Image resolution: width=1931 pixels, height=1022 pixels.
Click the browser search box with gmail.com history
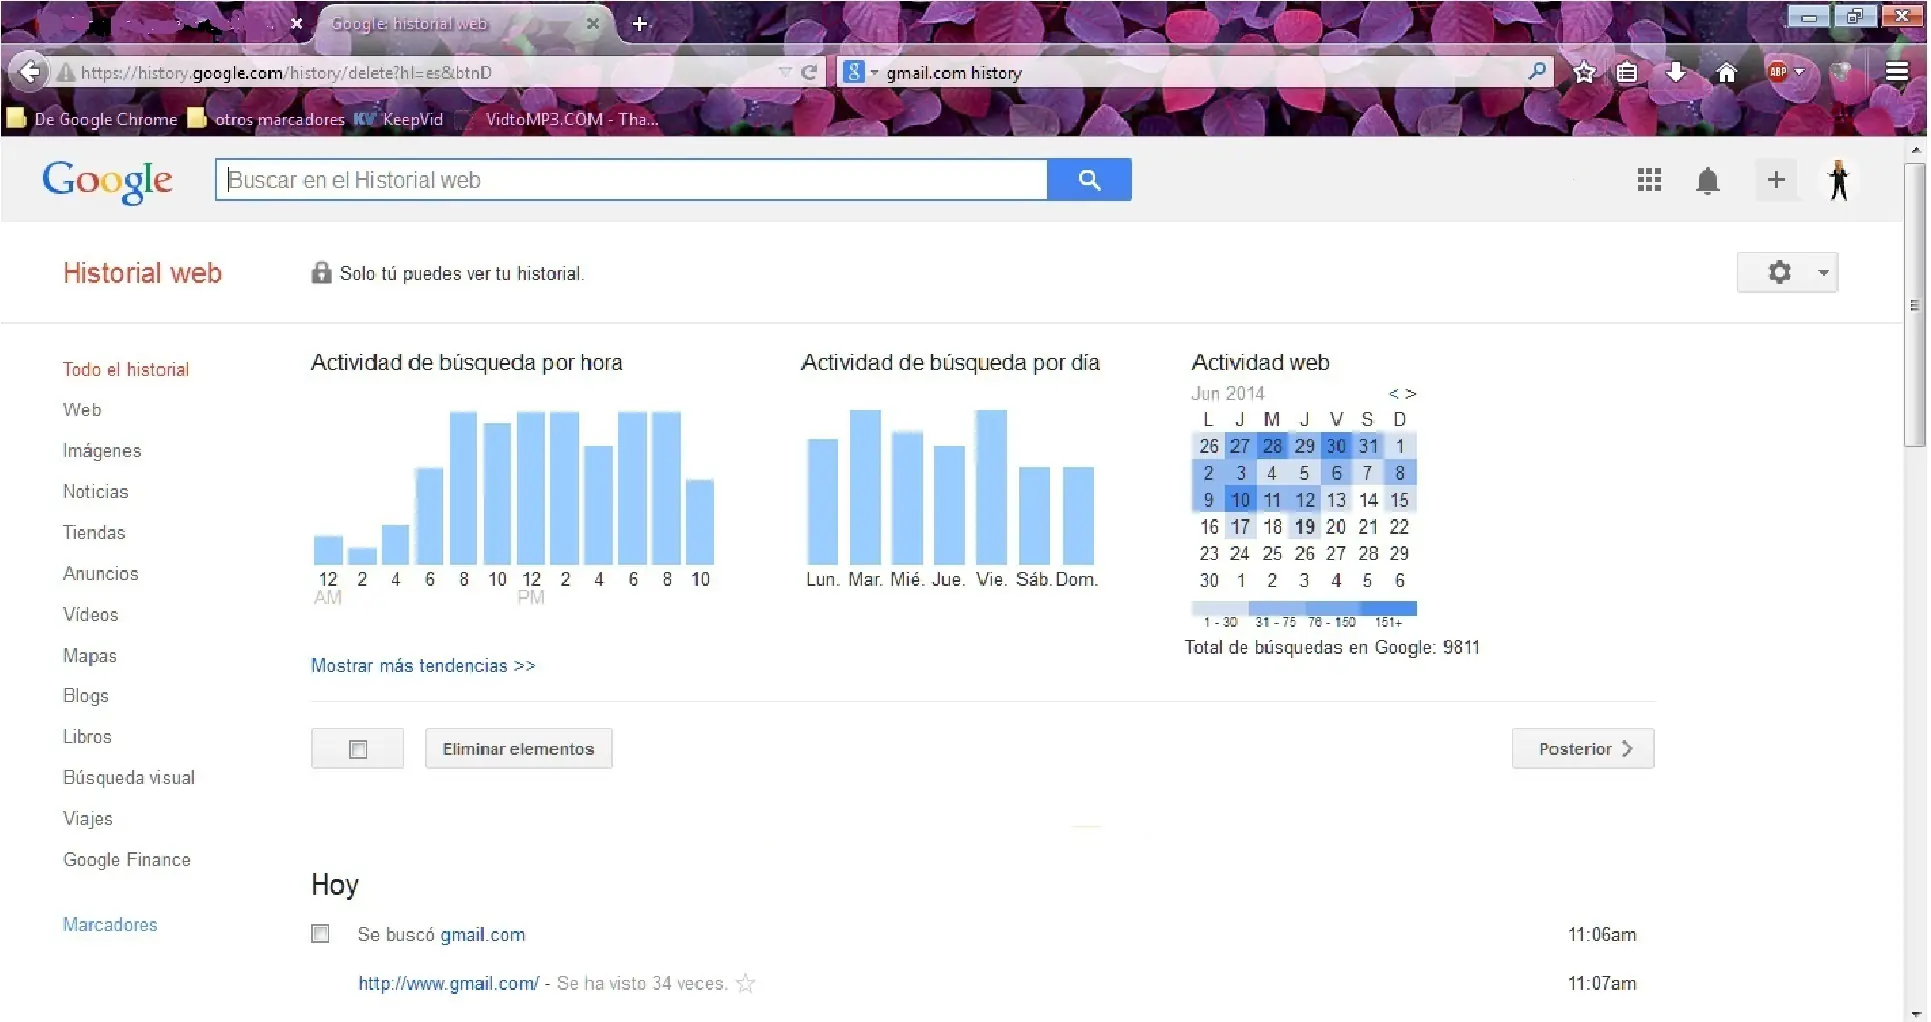pos(1200,72)
